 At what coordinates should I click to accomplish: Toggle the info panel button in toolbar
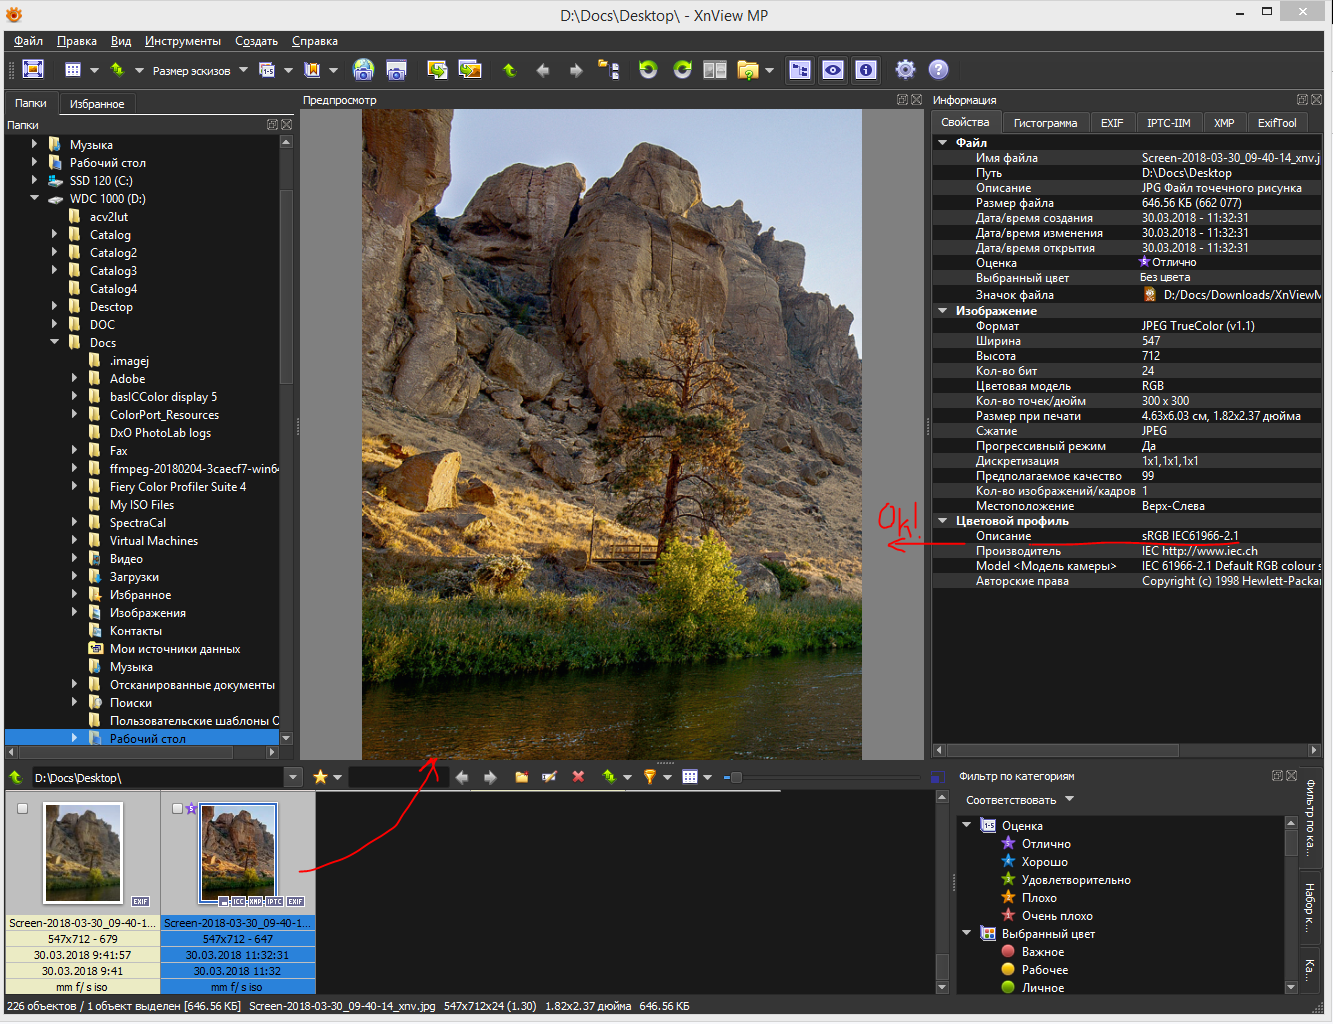click(866, 69)
